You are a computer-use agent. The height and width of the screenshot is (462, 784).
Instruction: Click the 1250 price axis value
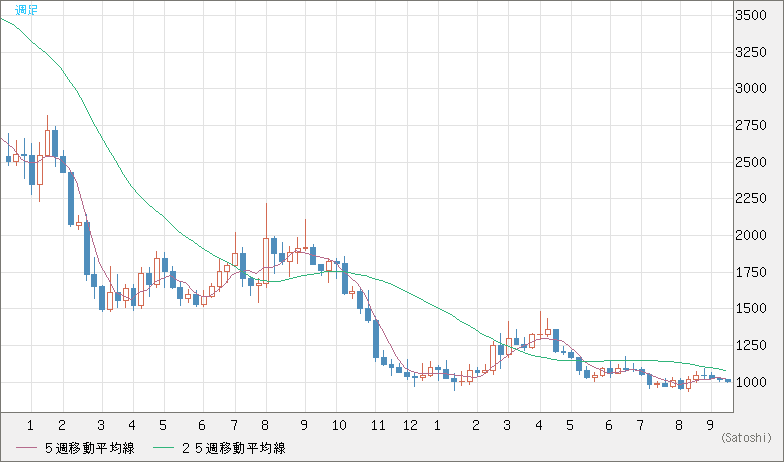751,345
